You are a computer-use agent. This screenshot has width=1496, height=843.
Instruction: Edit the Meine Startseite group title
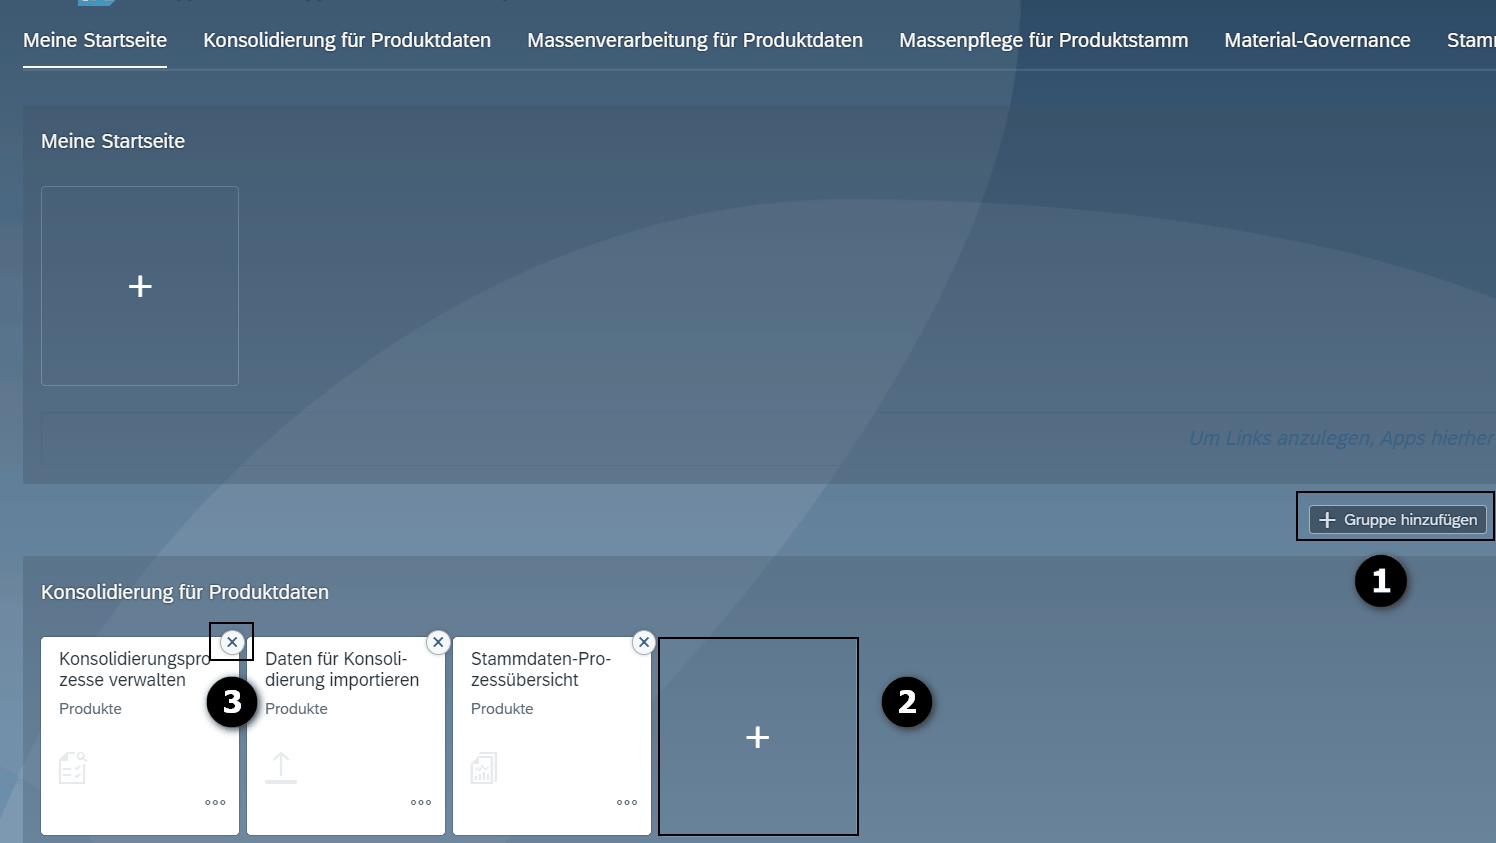113,142
